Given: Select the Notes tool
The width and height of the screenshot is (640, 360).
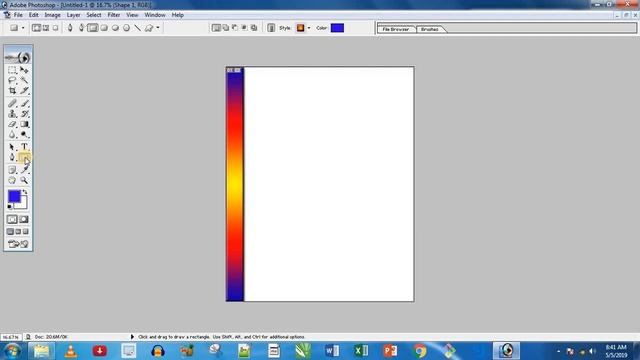Looking at the screenshot, I should [12, 169].
